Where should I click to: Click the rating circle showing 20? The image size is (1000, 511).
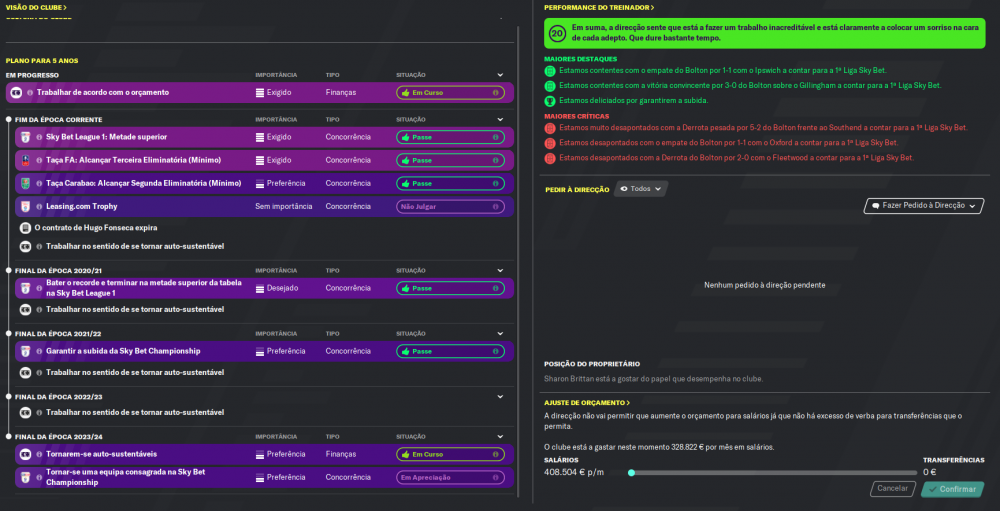[x=557, y=34]
